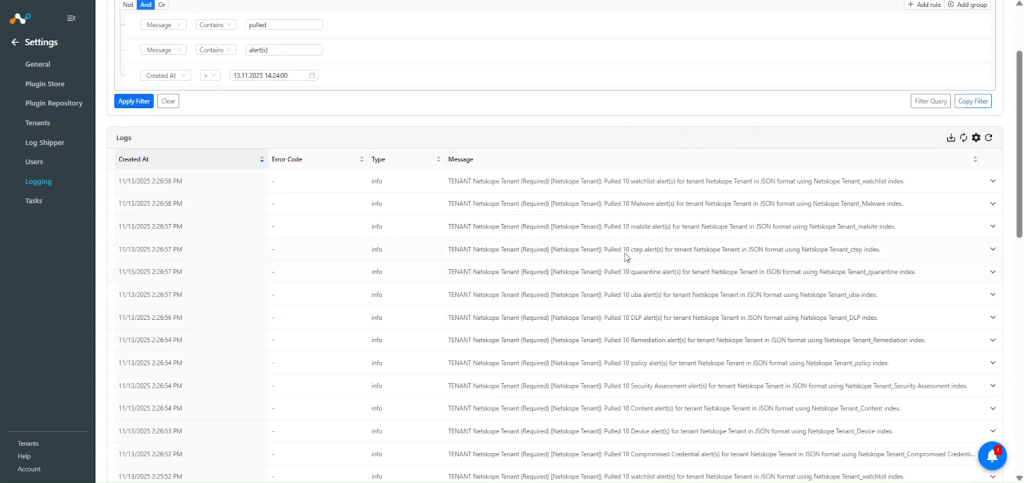Open Tasks in the sidebar
Screen dimensions: 1024x483
[33, 200]
